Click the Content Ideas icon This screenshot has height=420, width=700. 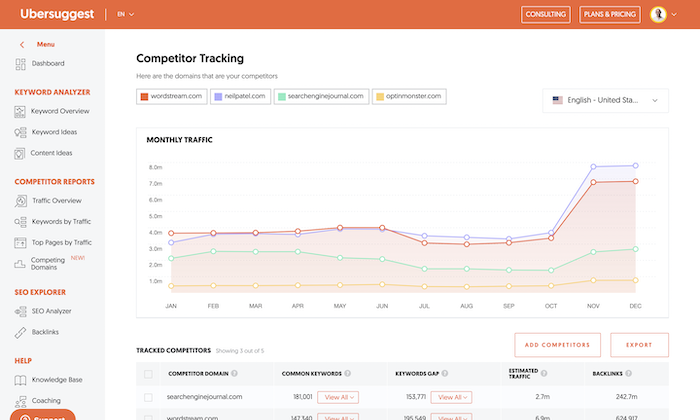click(20, 154)
